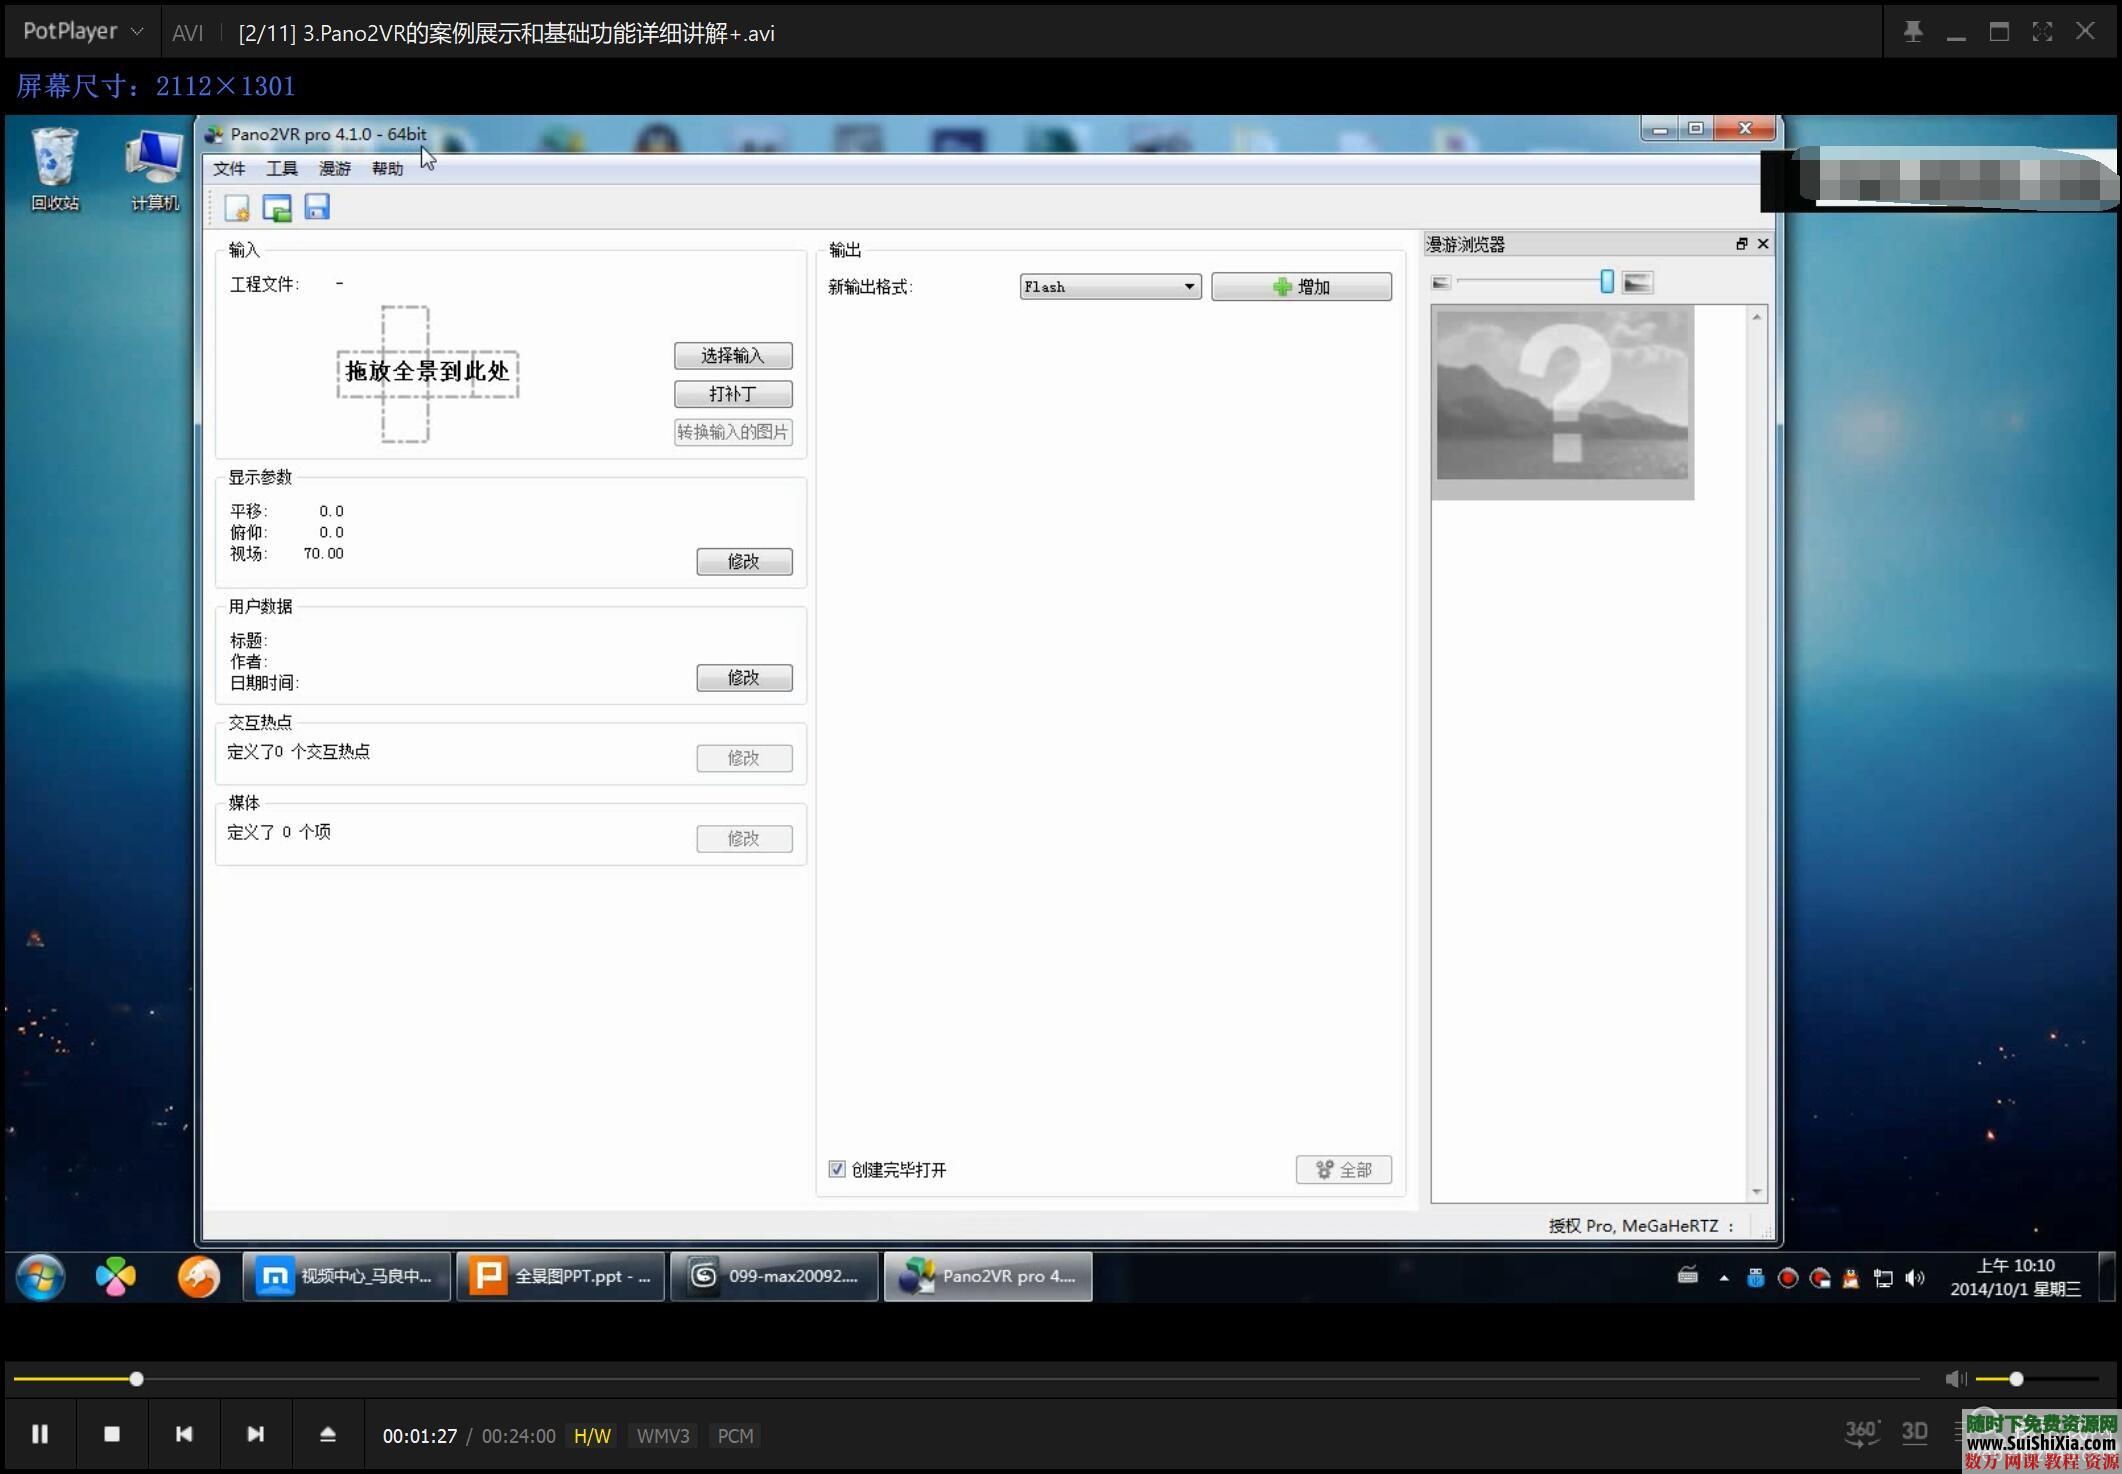Image resolution: width=2122 pixels, height=1474 pixels.
Task: Switch to the 099-max20092 taskbar window
Action: click(x=774, y=1277)
